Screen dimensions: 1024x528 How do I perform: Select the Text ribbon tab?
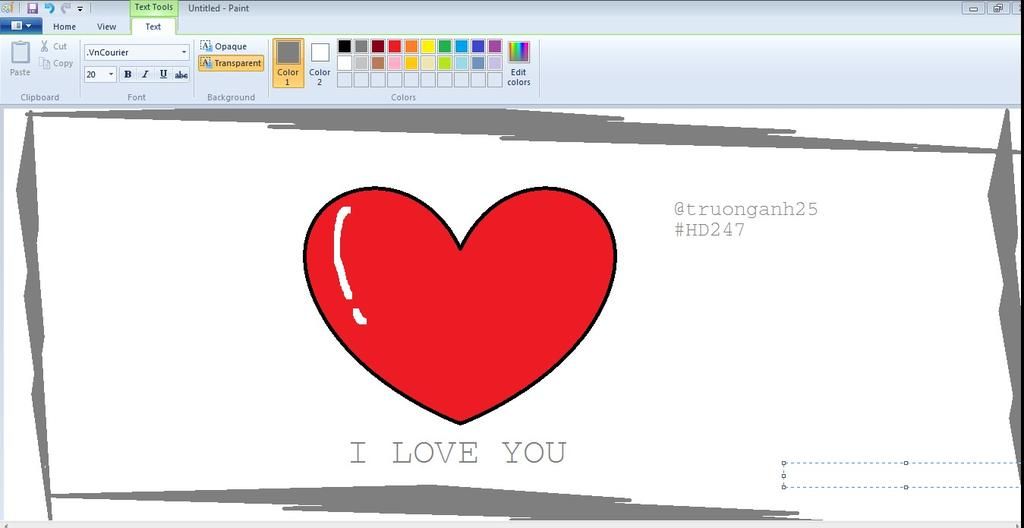pos(153,27)
